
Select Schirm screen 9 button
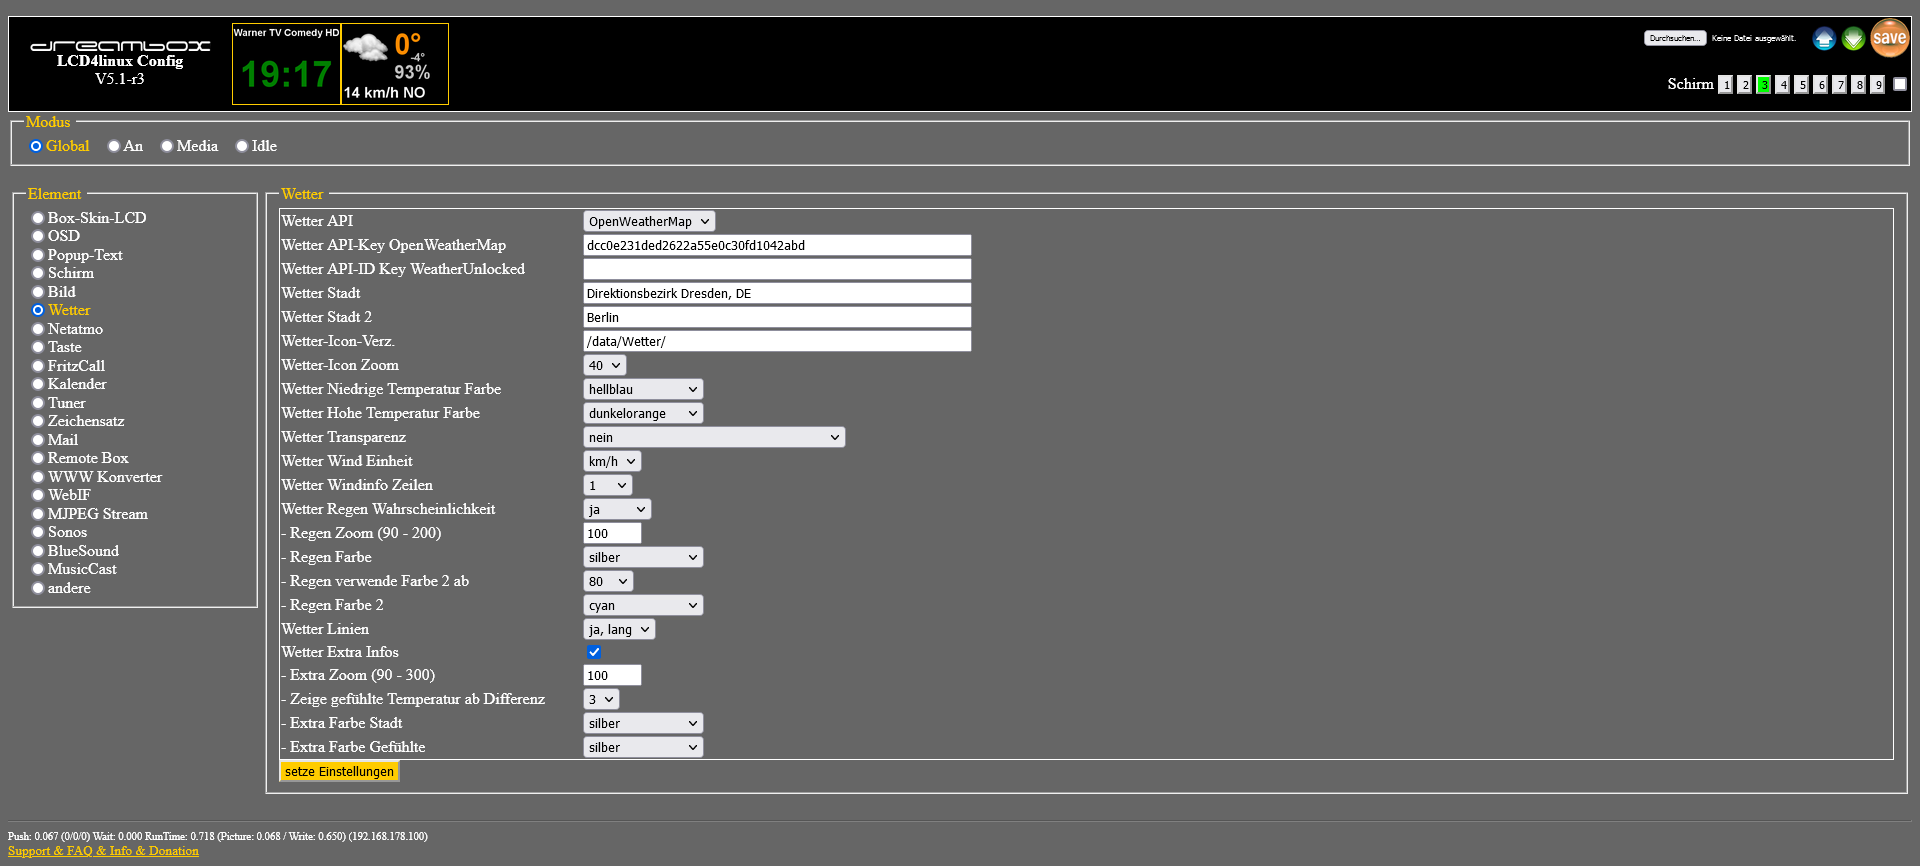pos(1877,85)
